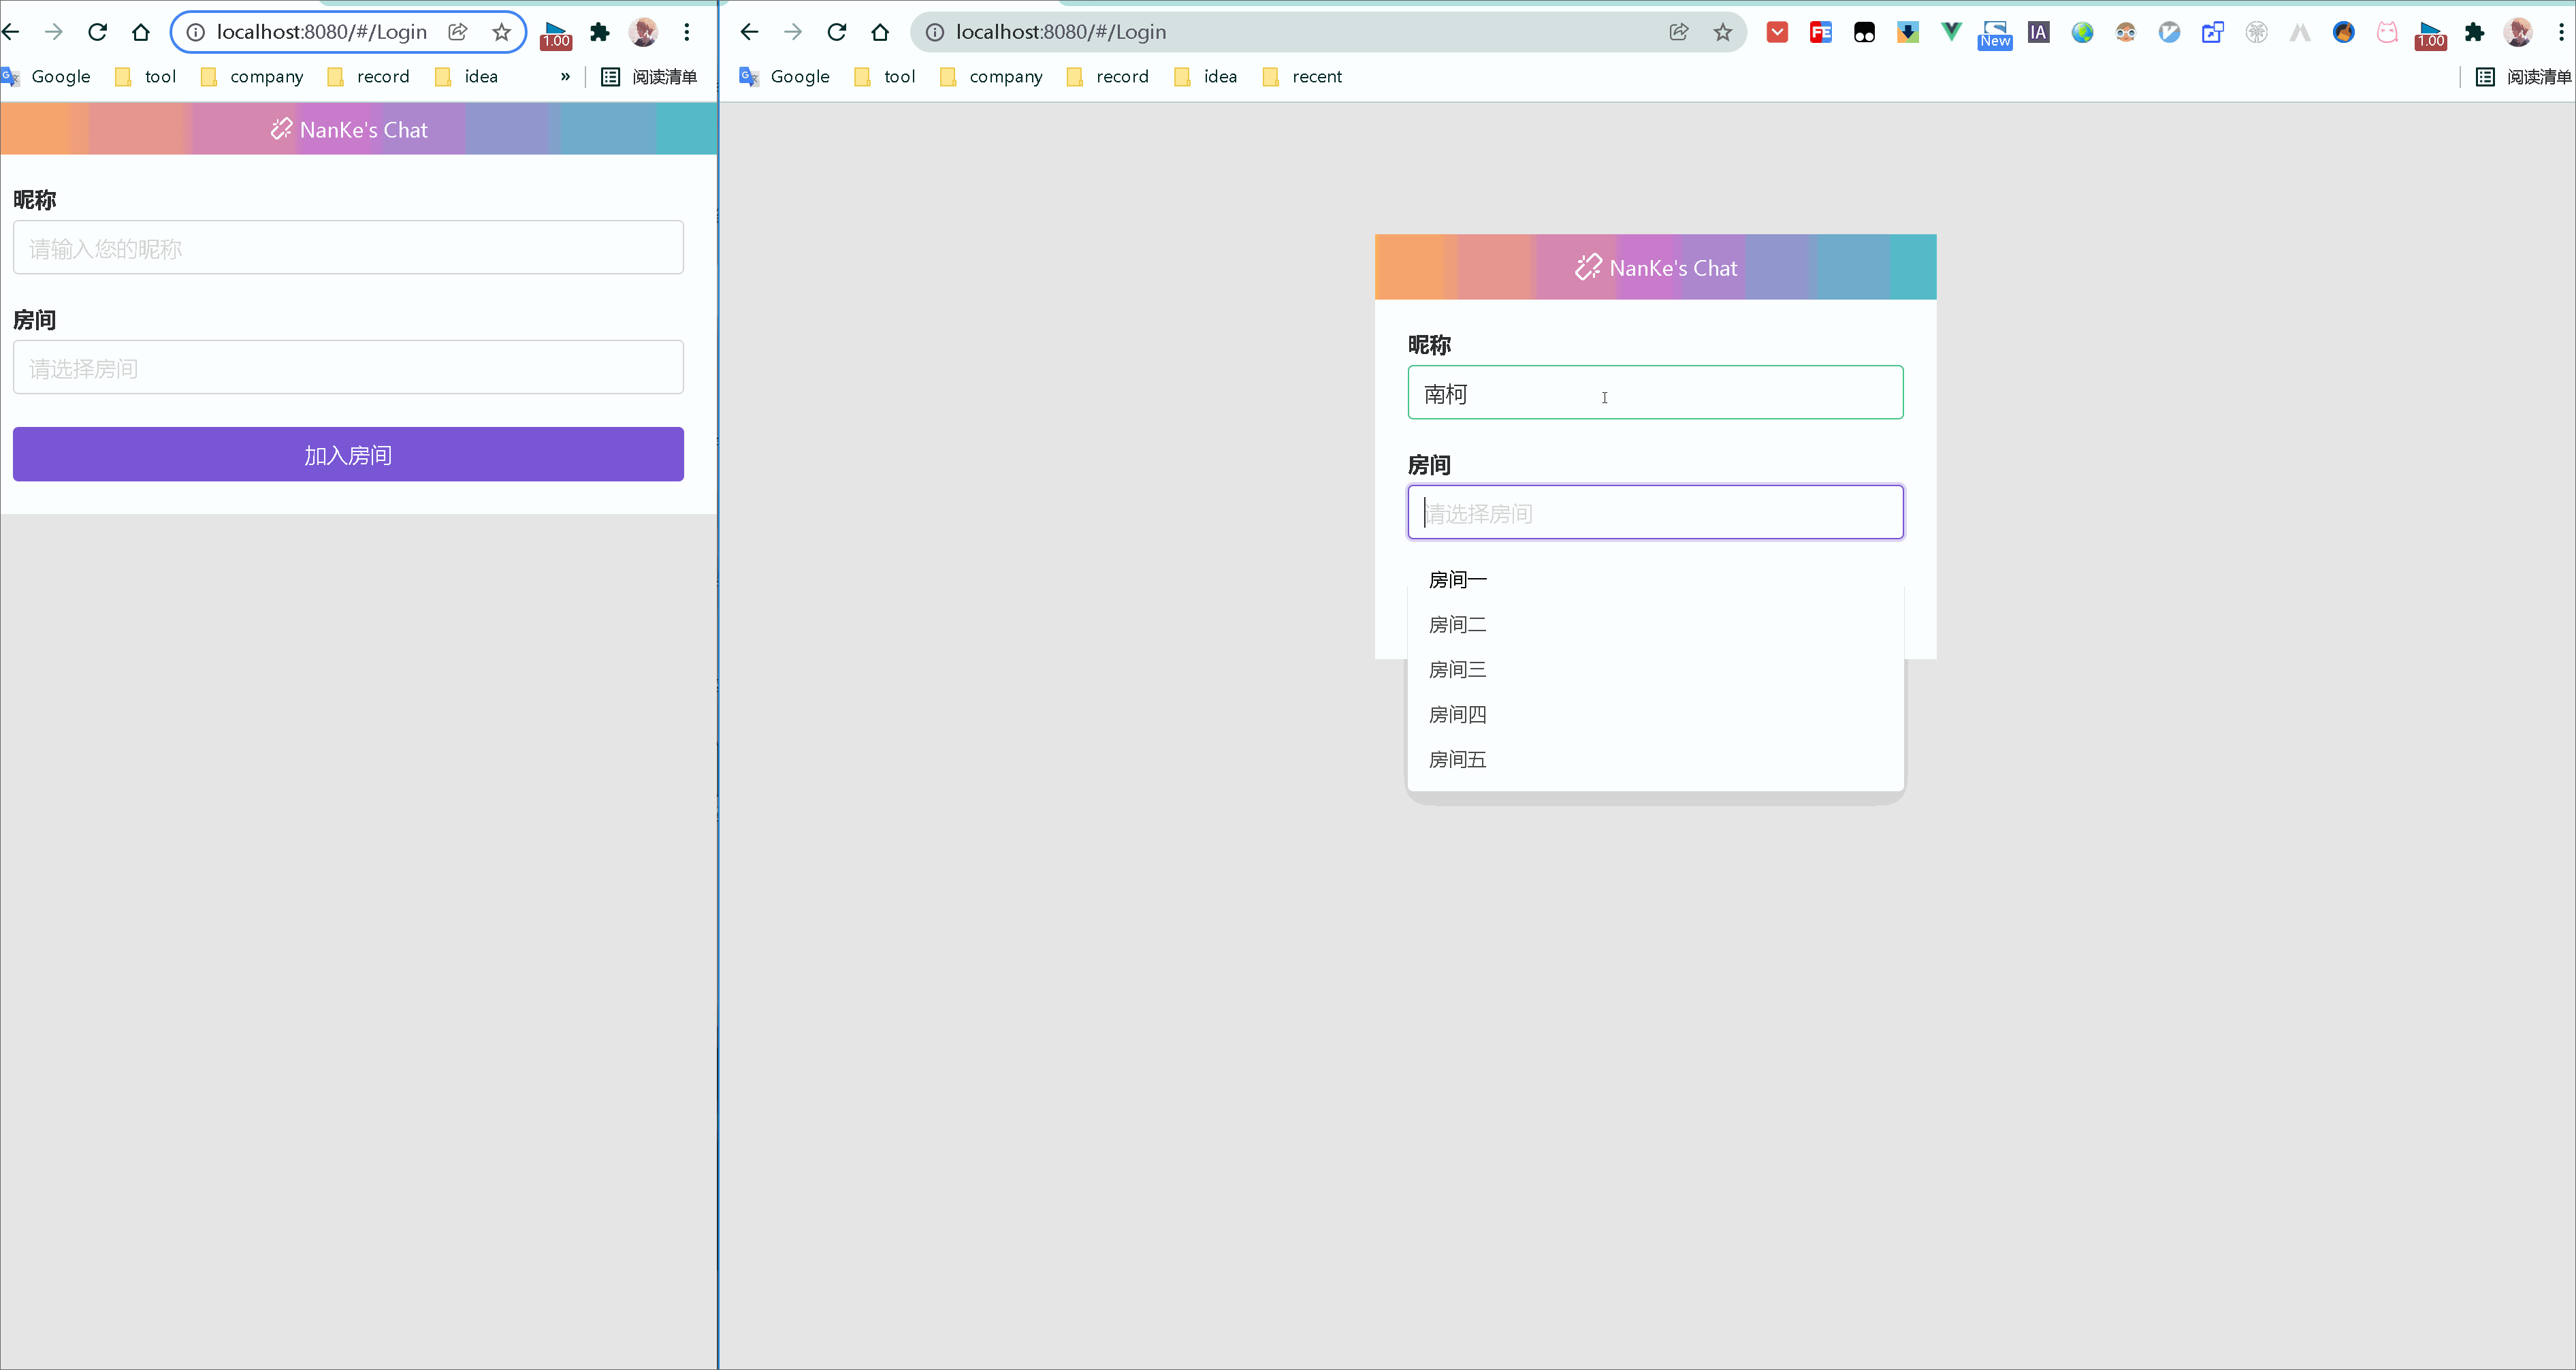Select 房间一 from the room dropdown

coord(1457,580)
